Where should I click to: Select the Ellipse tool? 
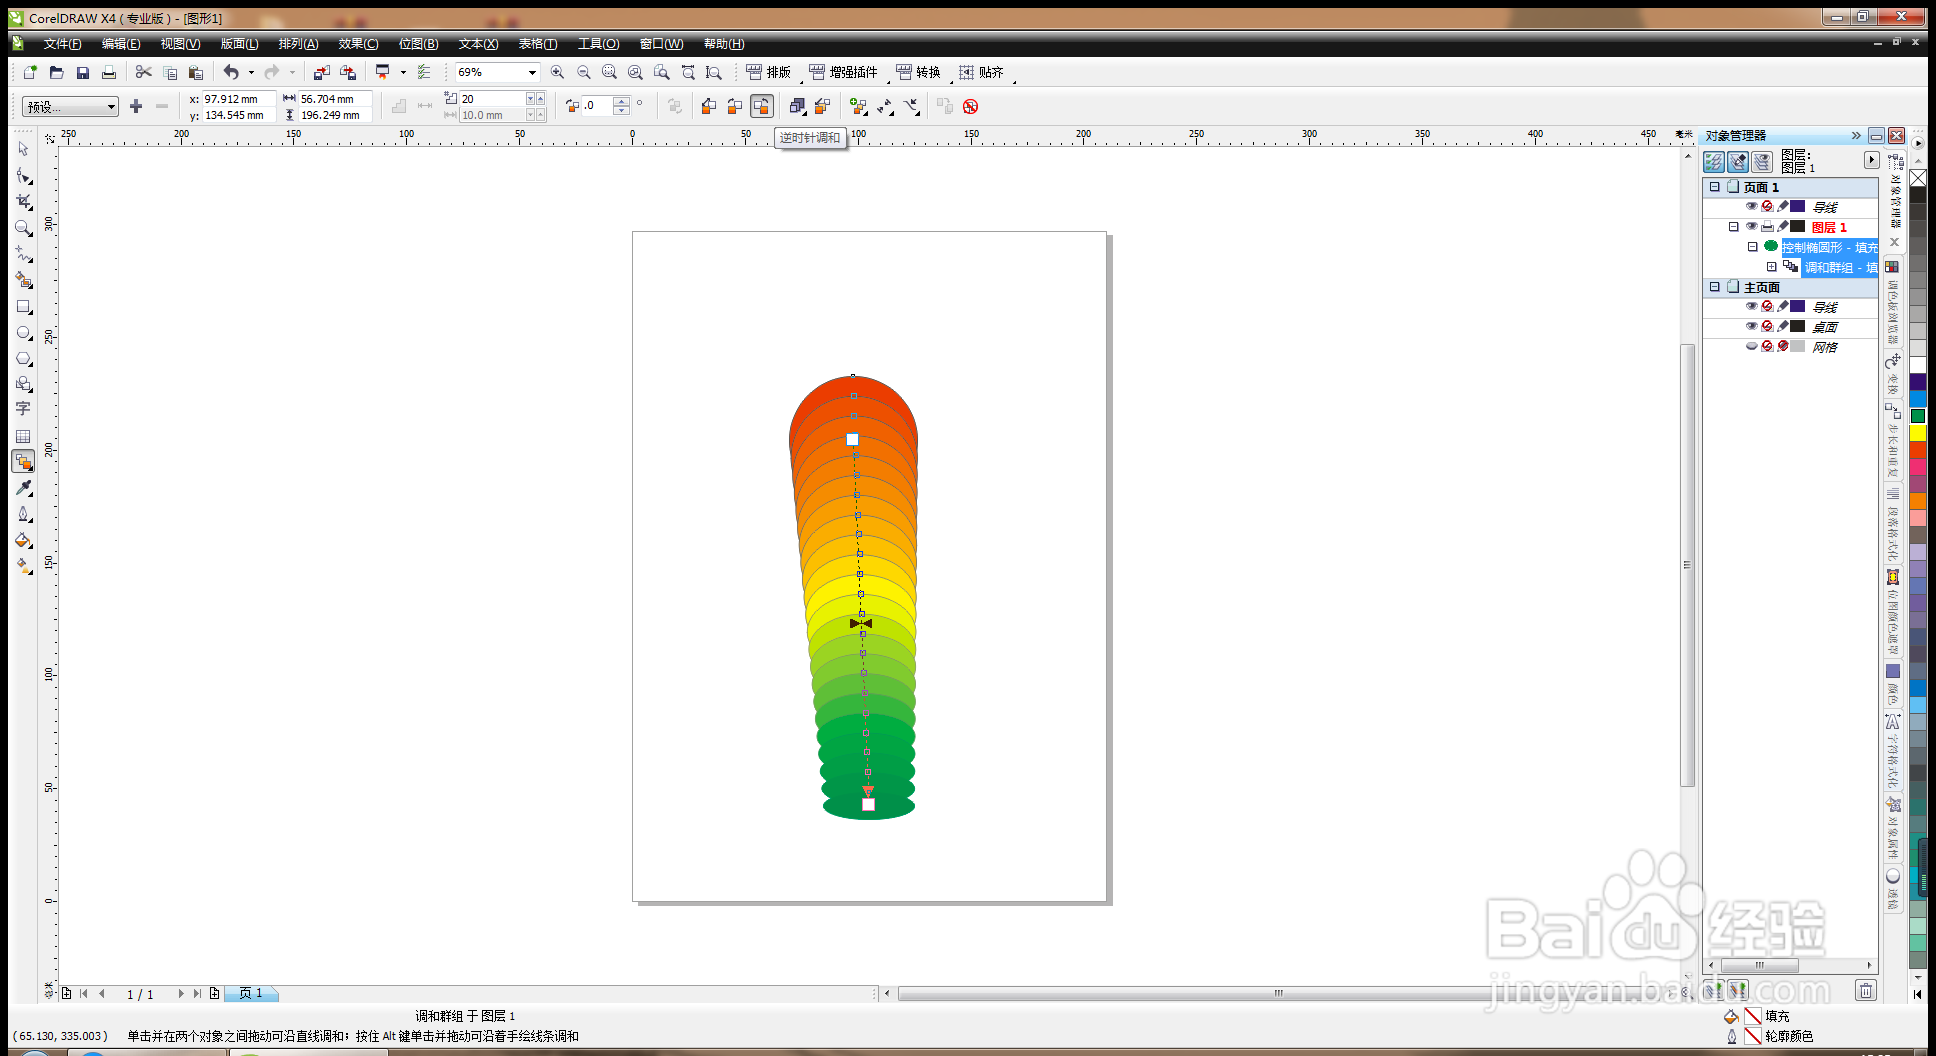23,333
